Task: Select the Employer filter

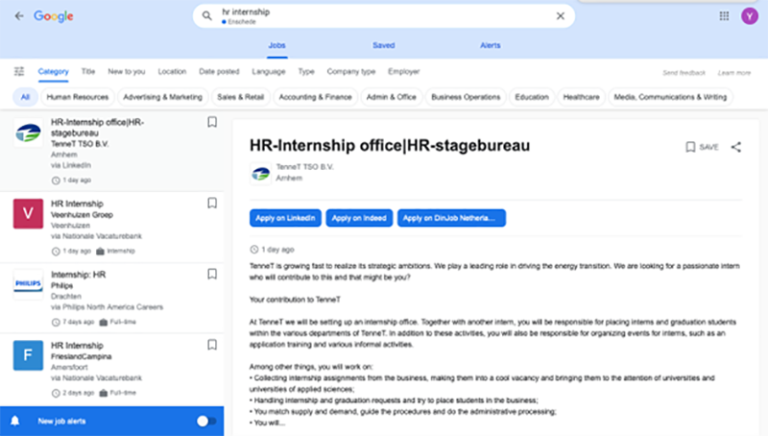Action: [x=404, y=72]
